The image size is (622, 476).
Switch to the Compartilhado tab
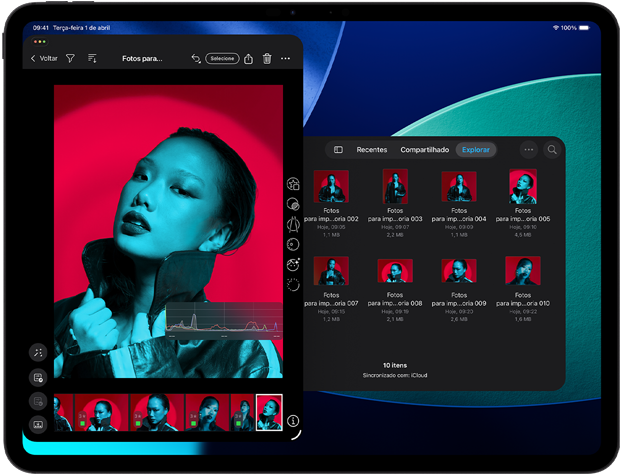pyautogui.click(x=424, y=150)
